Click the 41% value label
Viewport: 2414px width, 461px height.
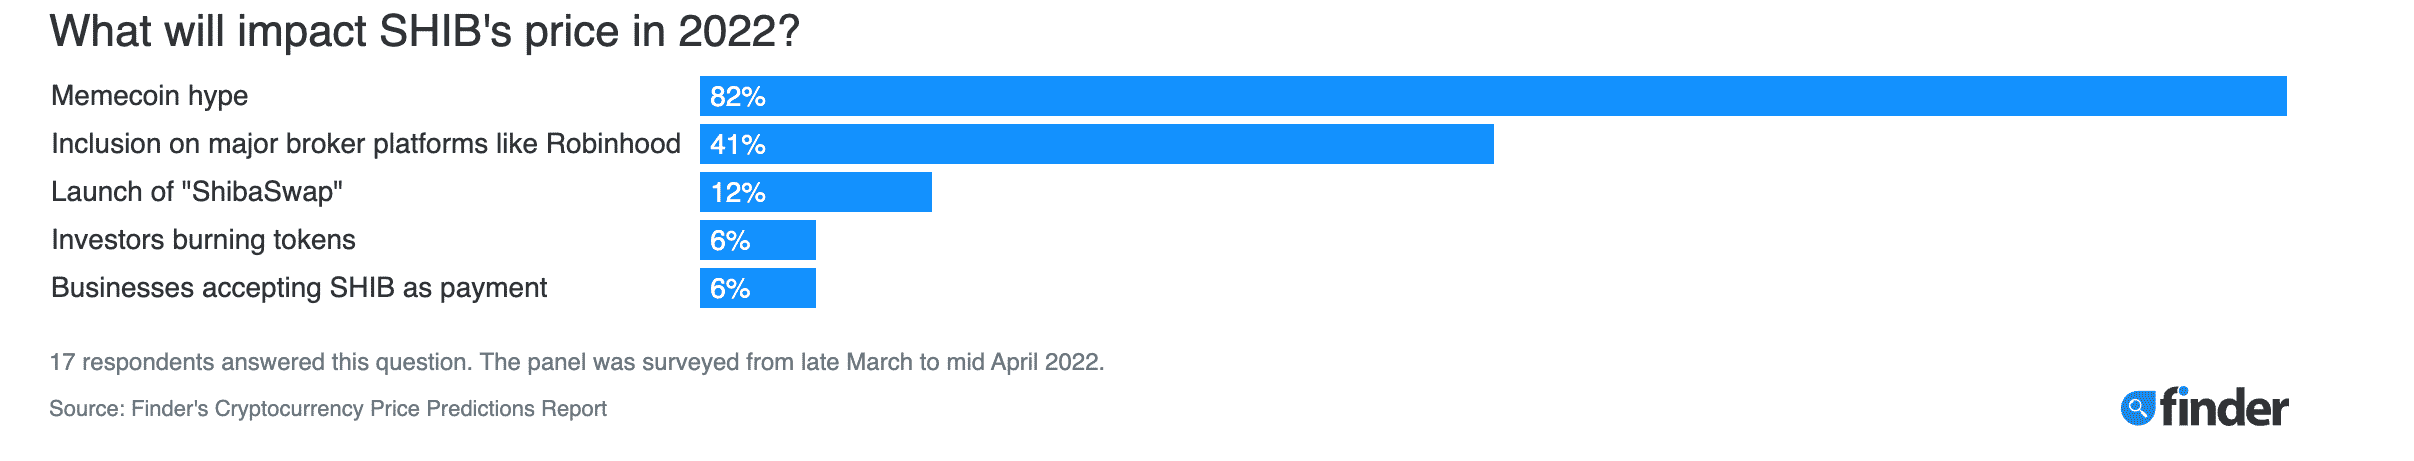click(x=738, y=144)
